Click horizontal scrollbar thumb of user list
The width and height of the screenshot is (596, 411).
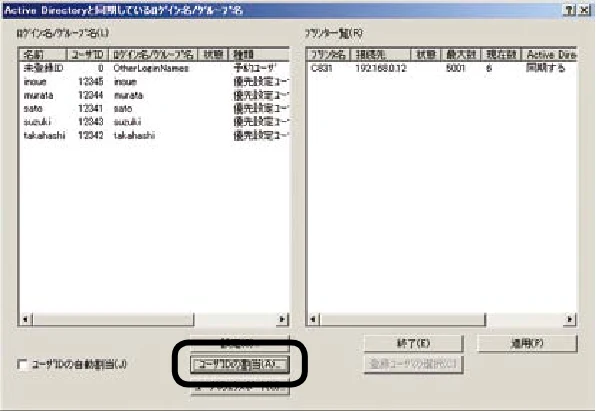(x=113, y=319)
